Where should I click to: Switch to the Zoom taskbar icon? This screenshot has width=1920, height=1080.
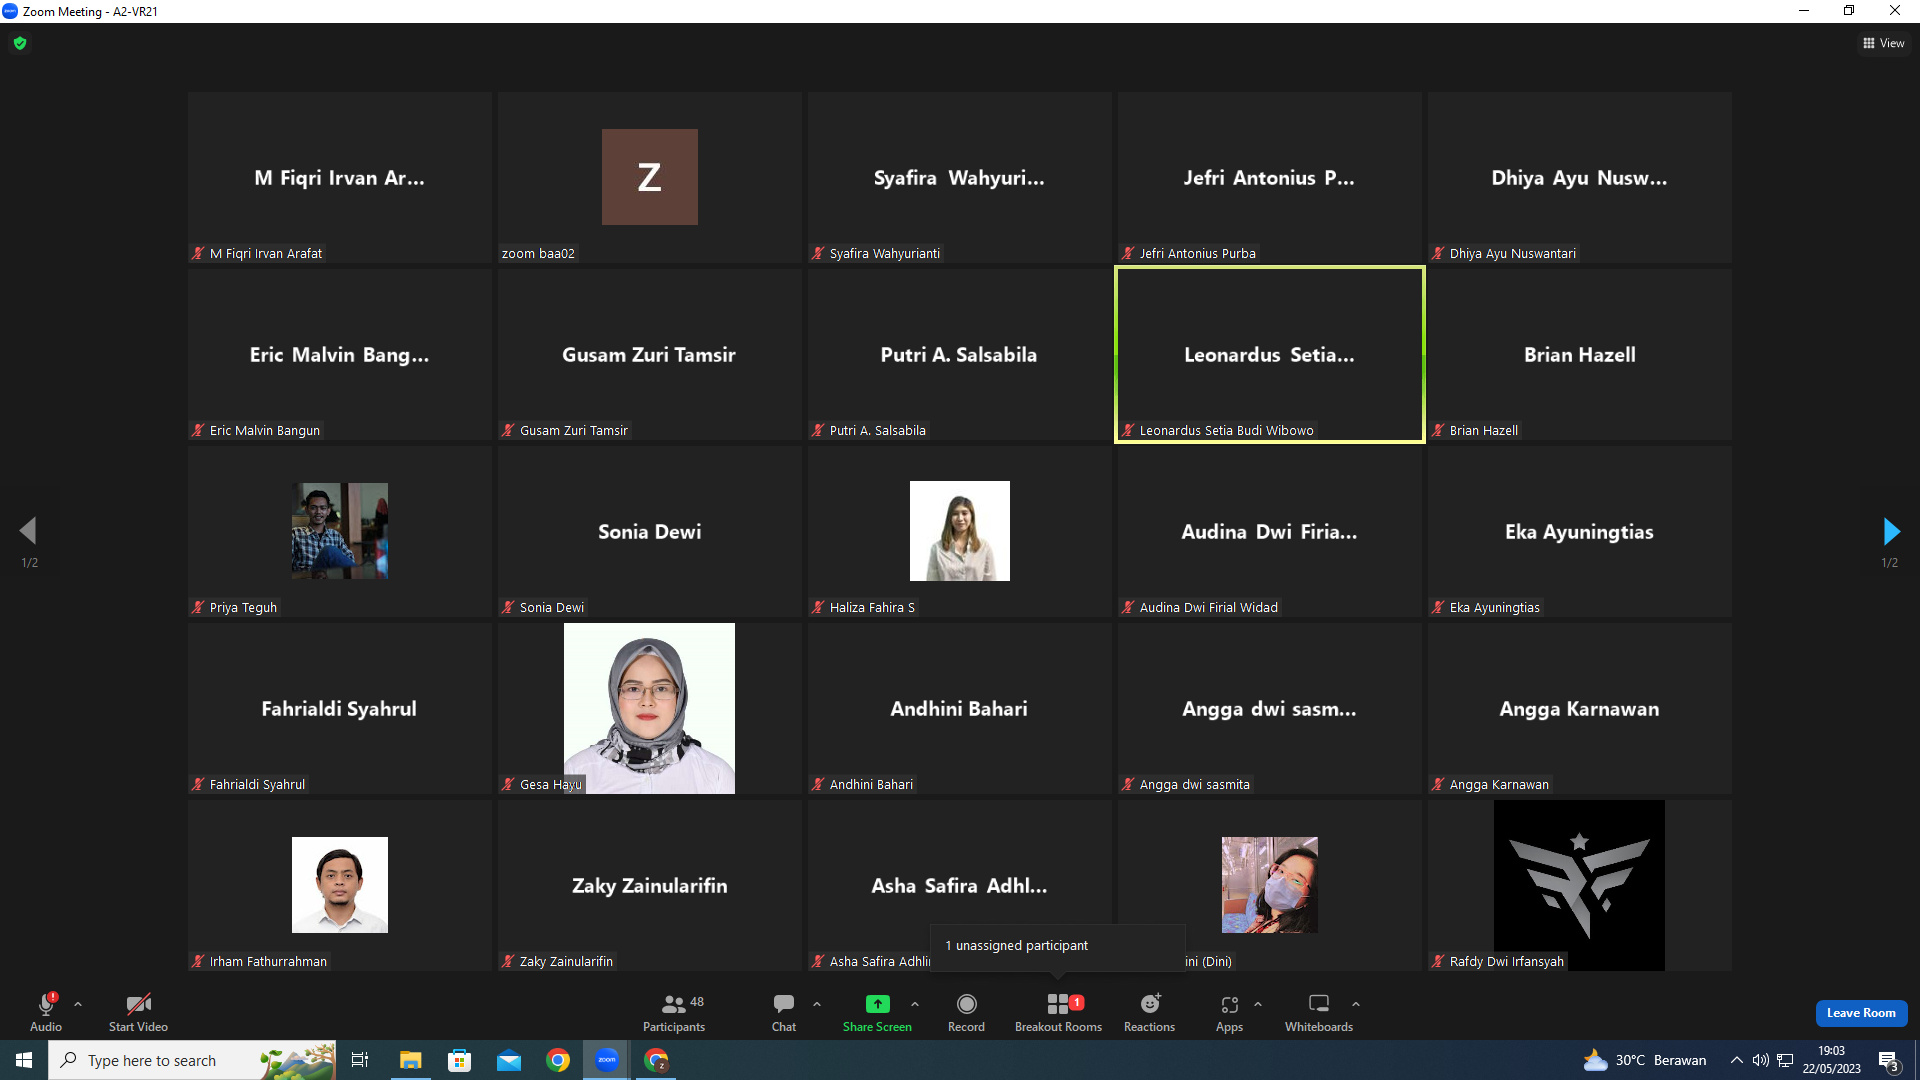pos(607,1060)
